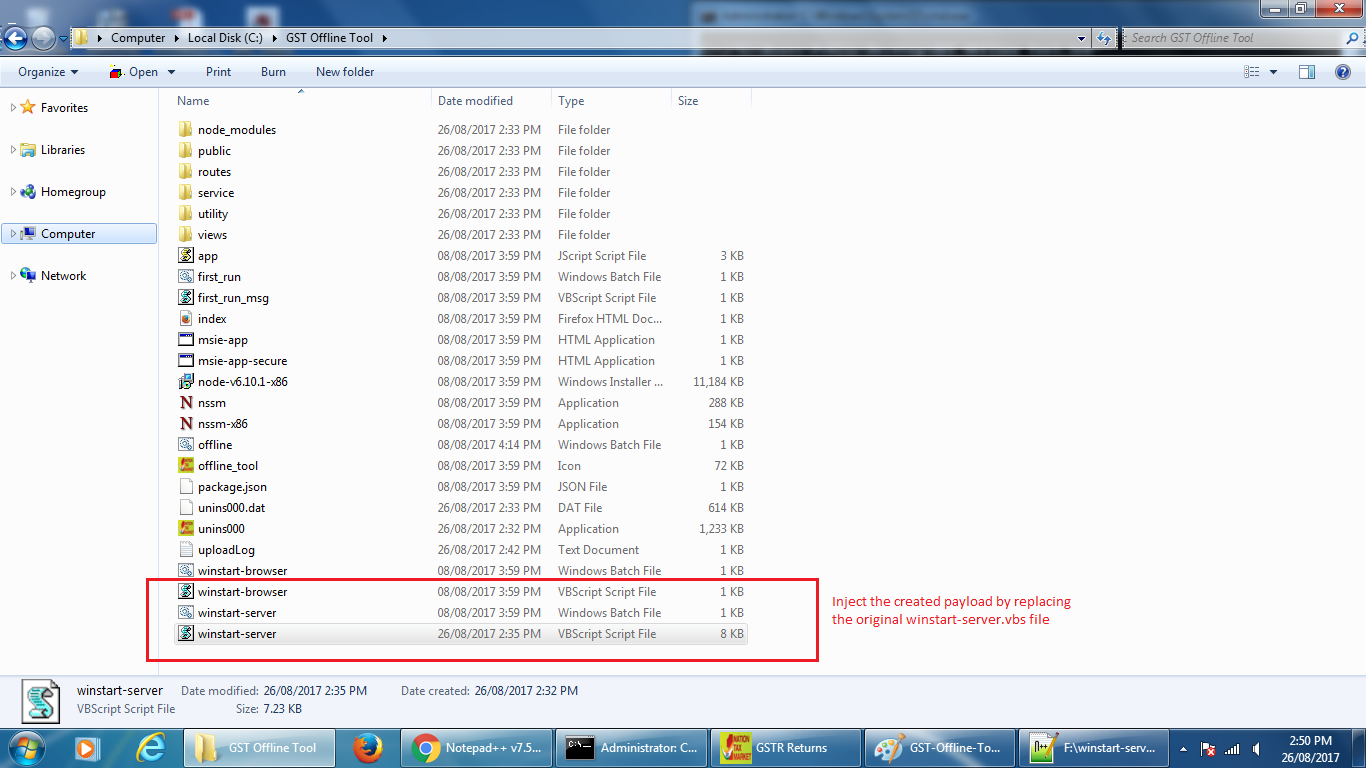Select the first_run batch file icon
This screenshot has width=1366, height=768.
coord(185,277)
